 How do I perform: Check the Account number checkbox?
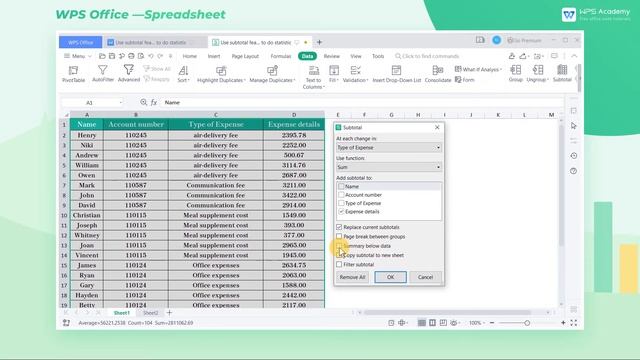[x=341, y=195]
